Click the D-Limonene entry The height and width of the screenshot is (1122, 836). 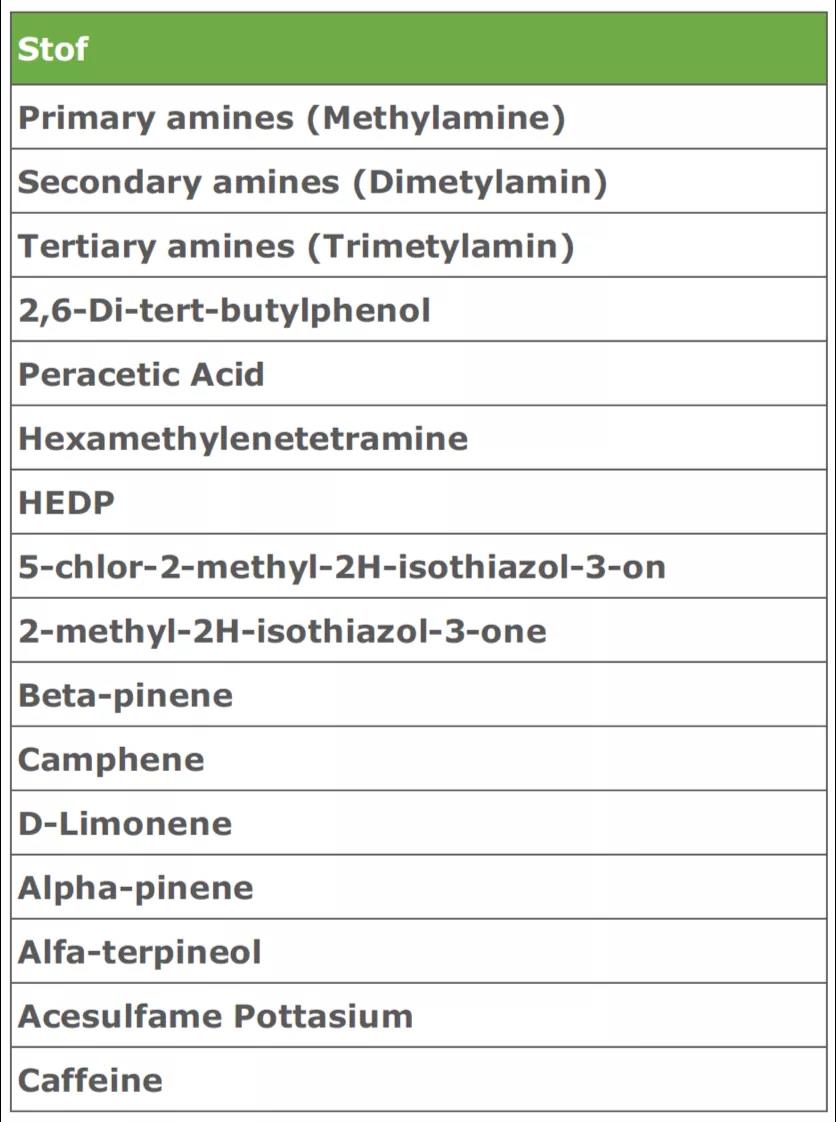click(x=126, y=823)
